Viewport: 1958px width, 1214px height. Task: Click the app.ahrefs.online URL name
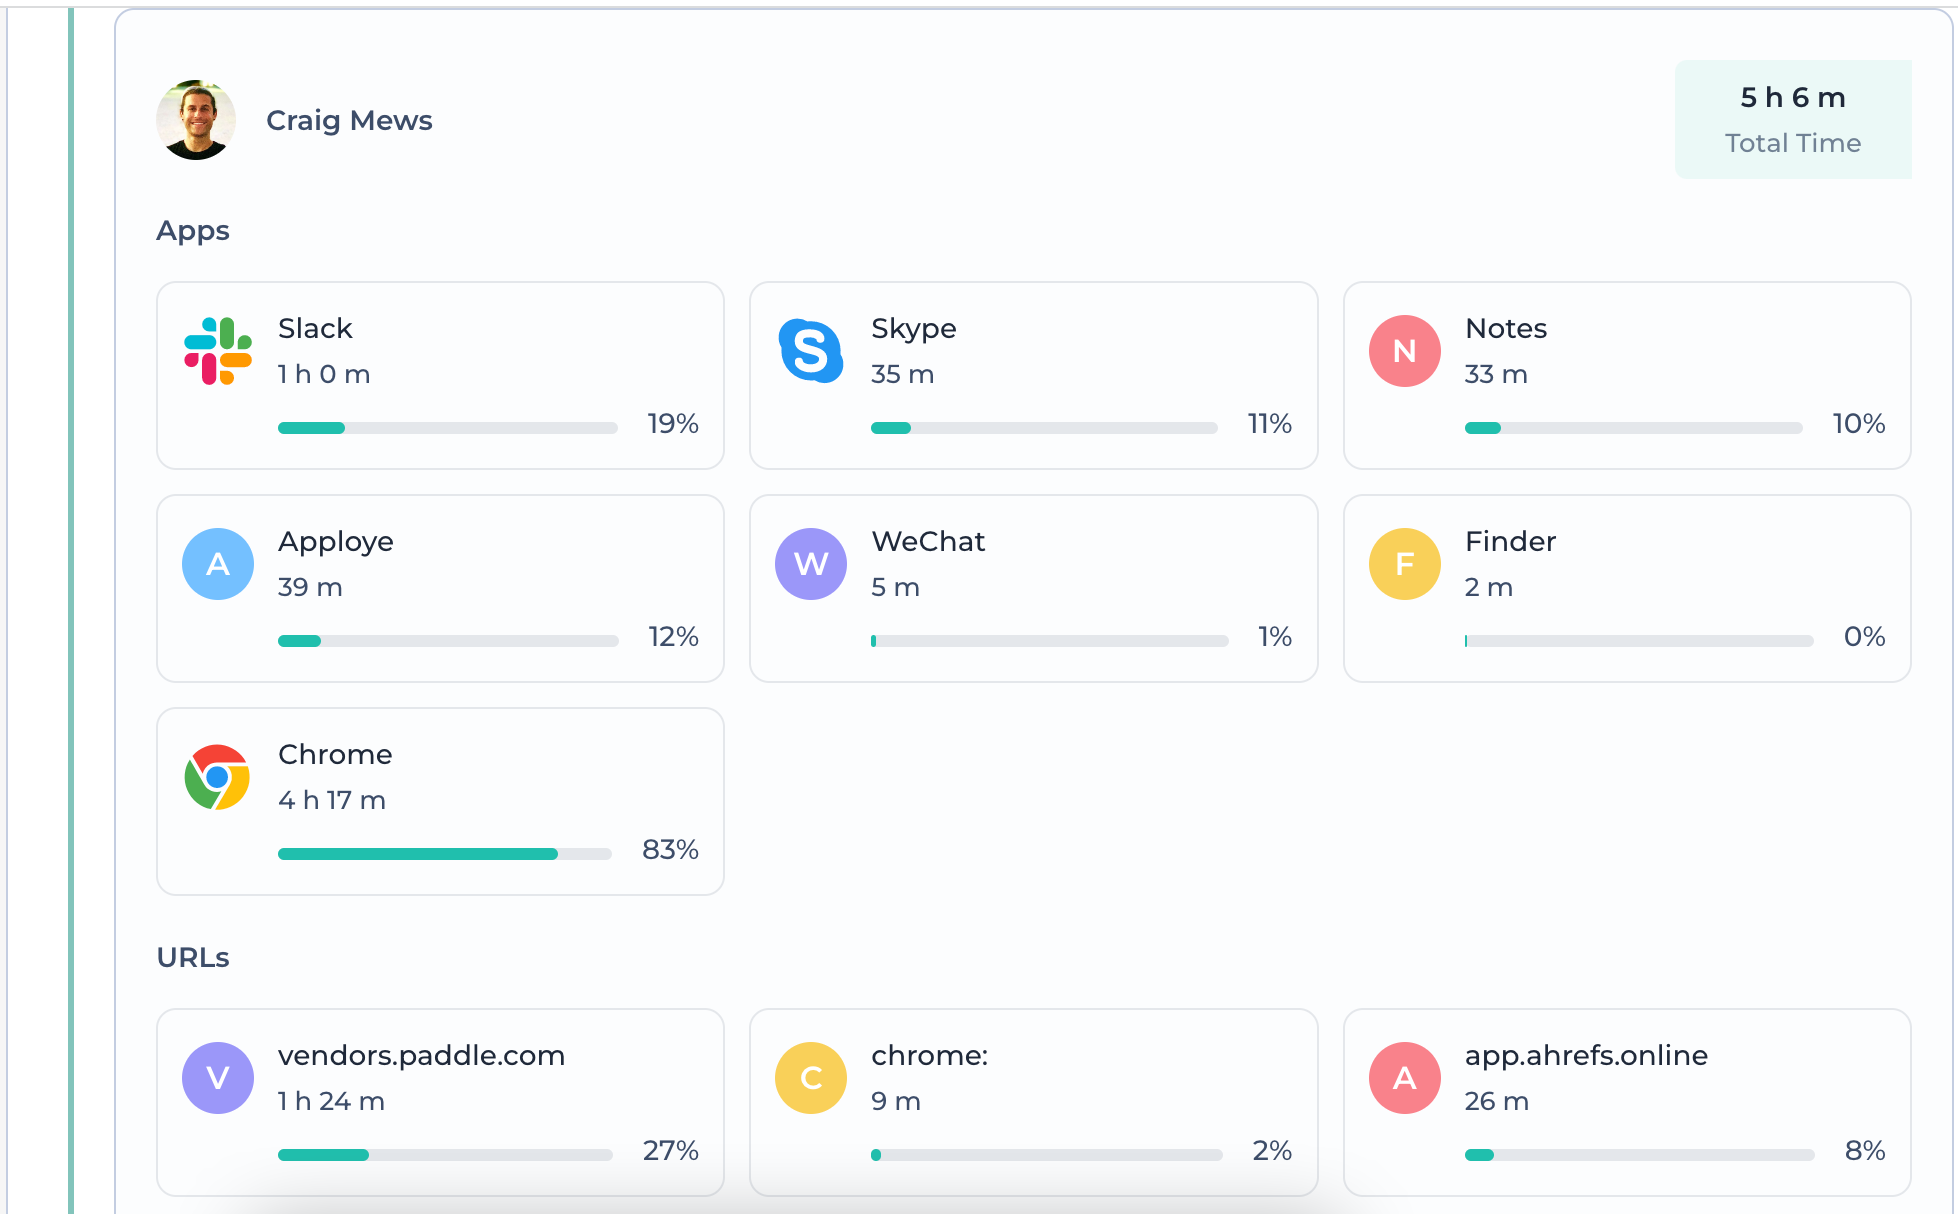[x=1586, y=1056]
